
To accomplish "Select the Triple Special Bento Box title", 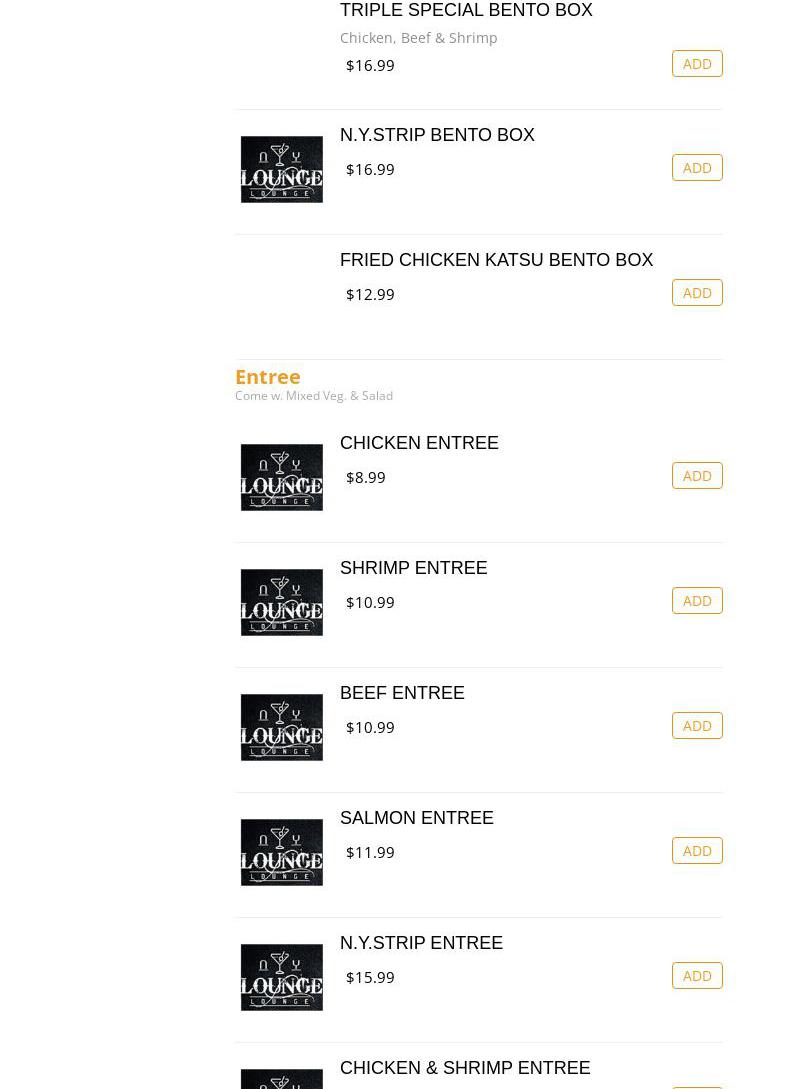I will coord(466,10).
